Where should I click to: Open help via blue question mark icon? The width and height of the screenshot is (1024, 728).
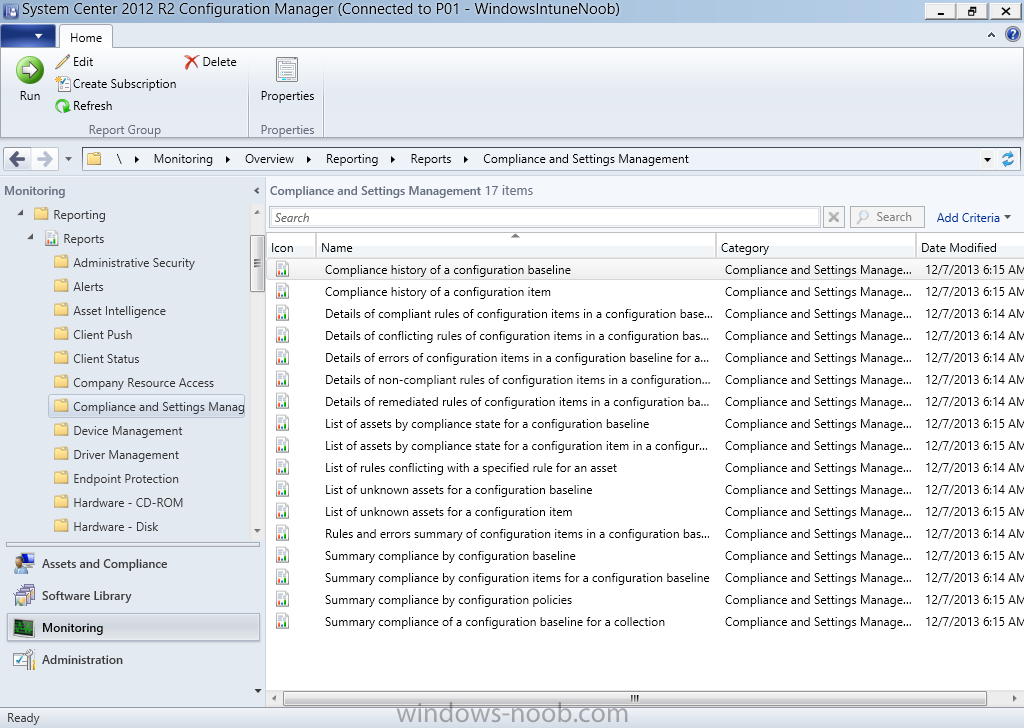(x=1012, y=35)
